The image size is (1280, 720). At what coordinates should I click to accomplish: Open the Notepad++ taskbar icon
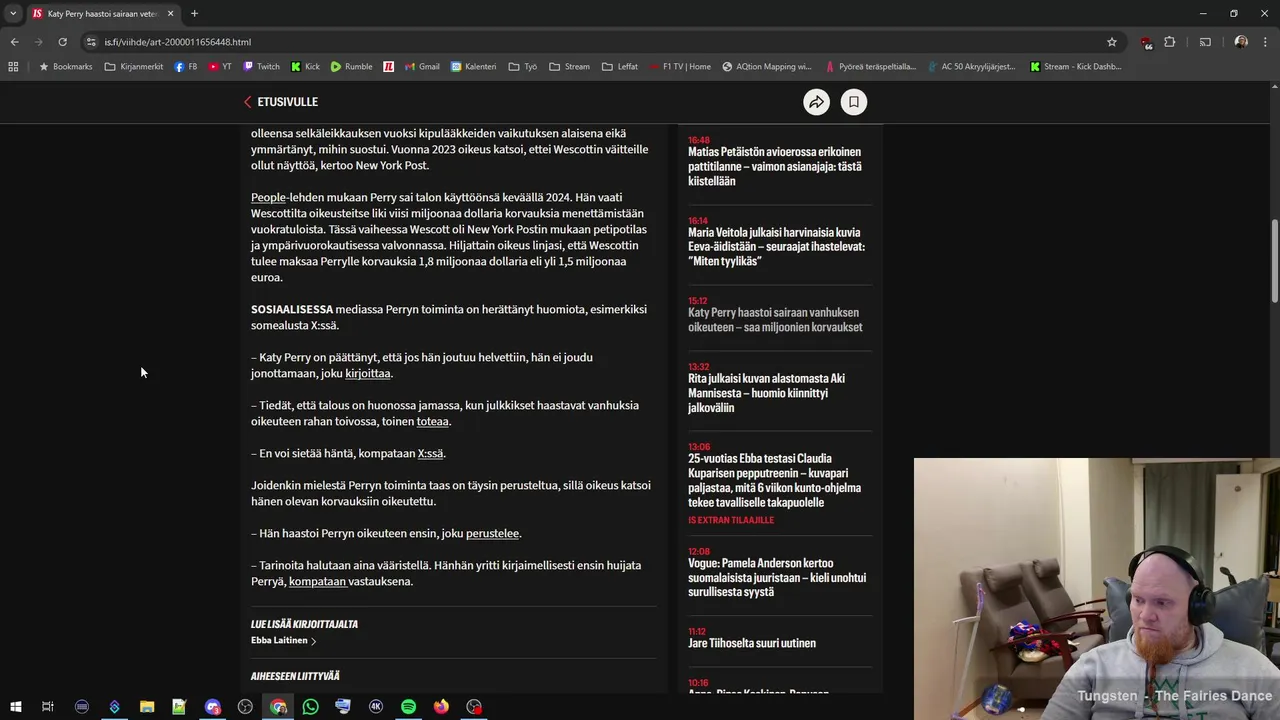pos(179,707)
